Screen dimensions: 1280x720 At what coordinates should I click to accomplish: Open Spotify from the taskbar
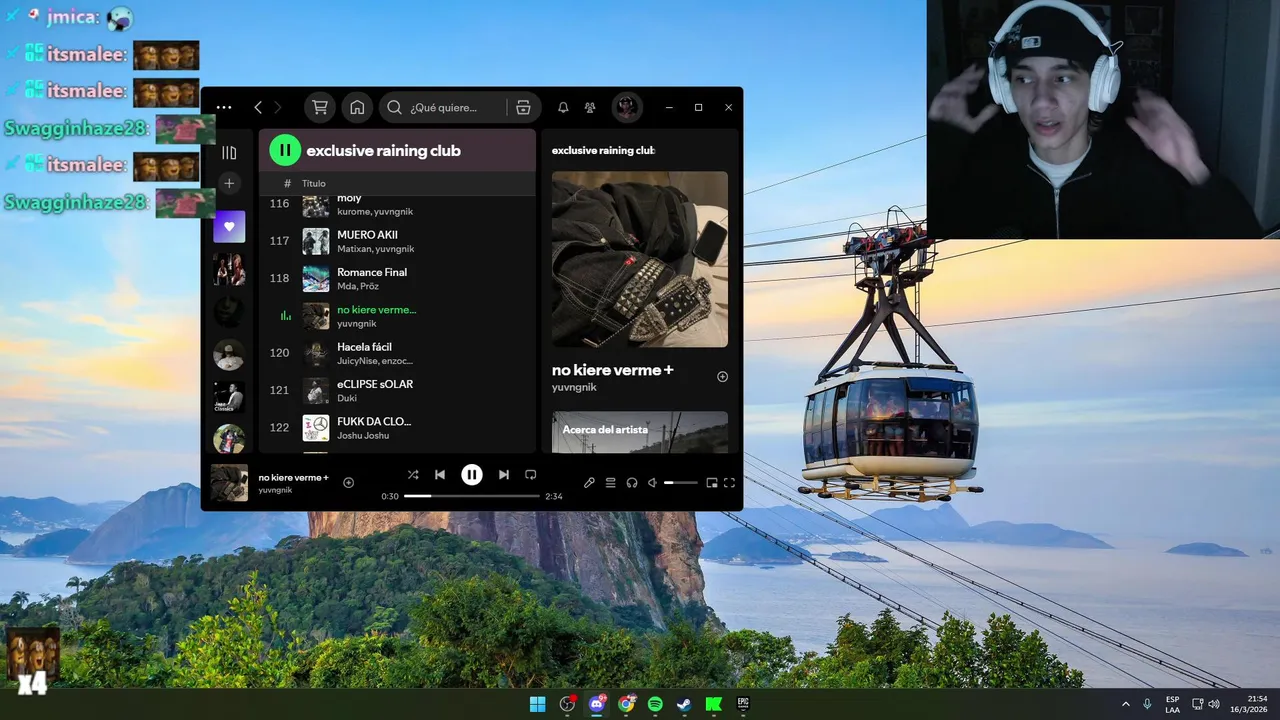point(655,704)
